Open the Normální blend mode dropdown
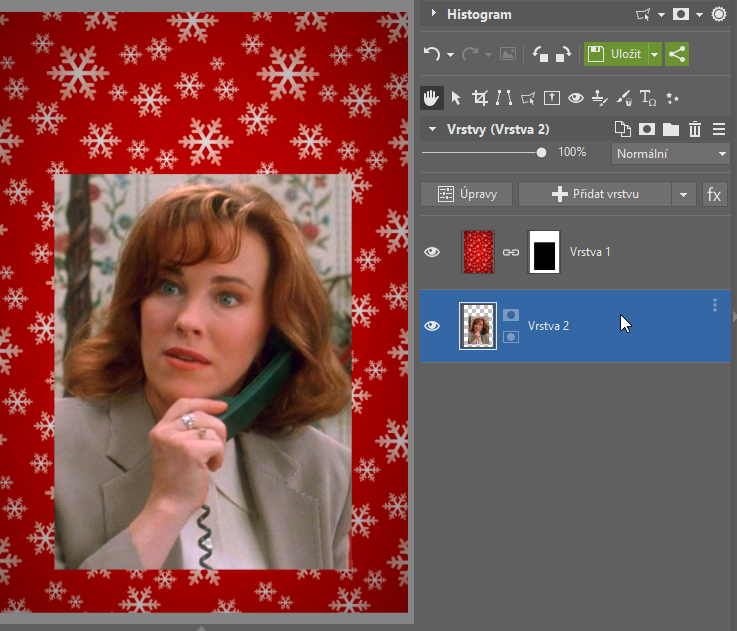This screenshot has height=631, width=737. click(670, 154)
